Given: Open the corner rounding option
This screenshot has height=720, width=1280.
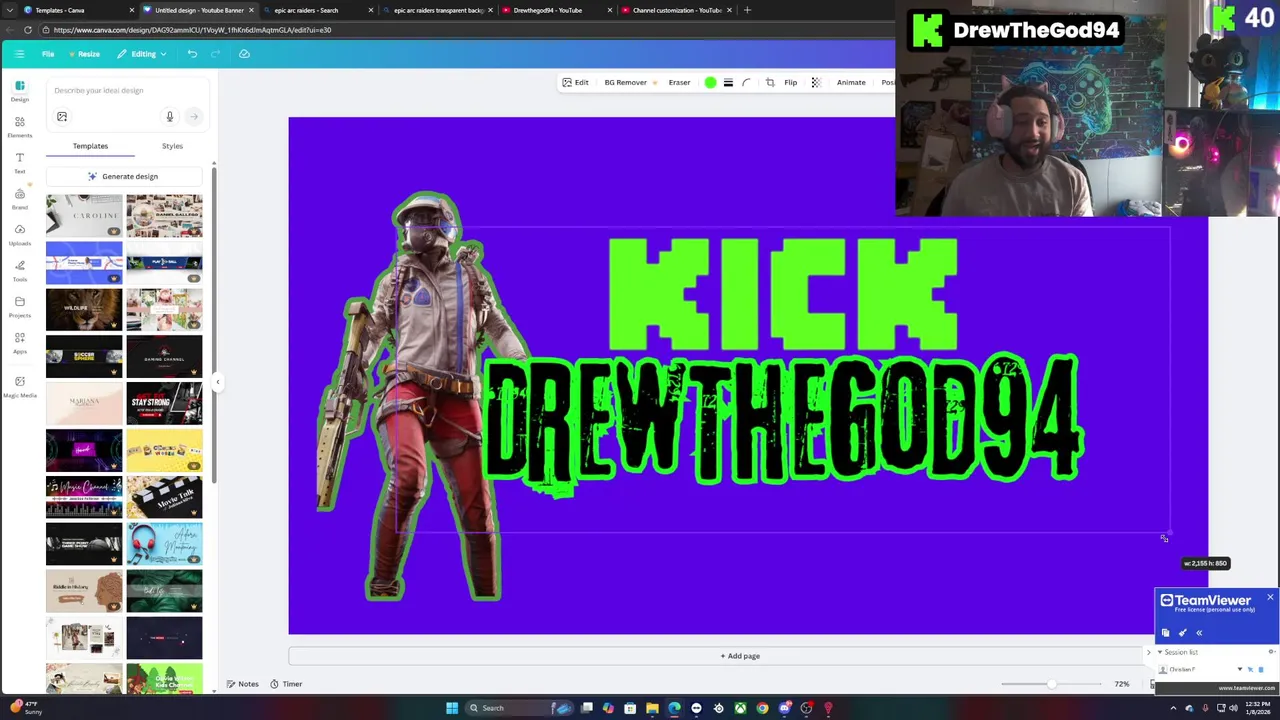Looking at the screenshot, I should tap(746, 83).
